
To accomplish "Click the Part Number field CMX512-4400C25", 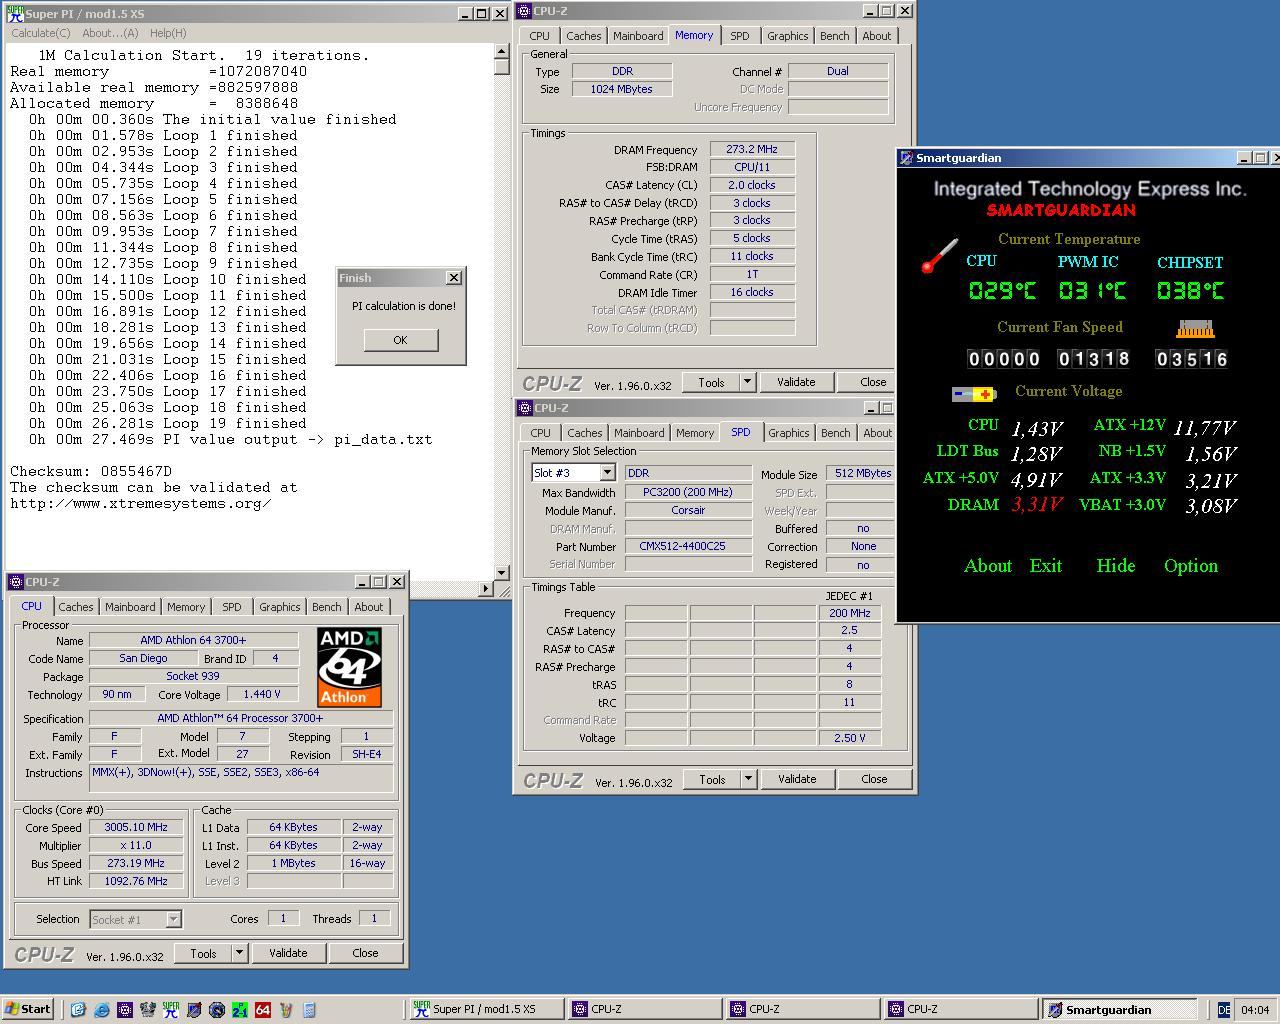I will (x=688, y=547).
